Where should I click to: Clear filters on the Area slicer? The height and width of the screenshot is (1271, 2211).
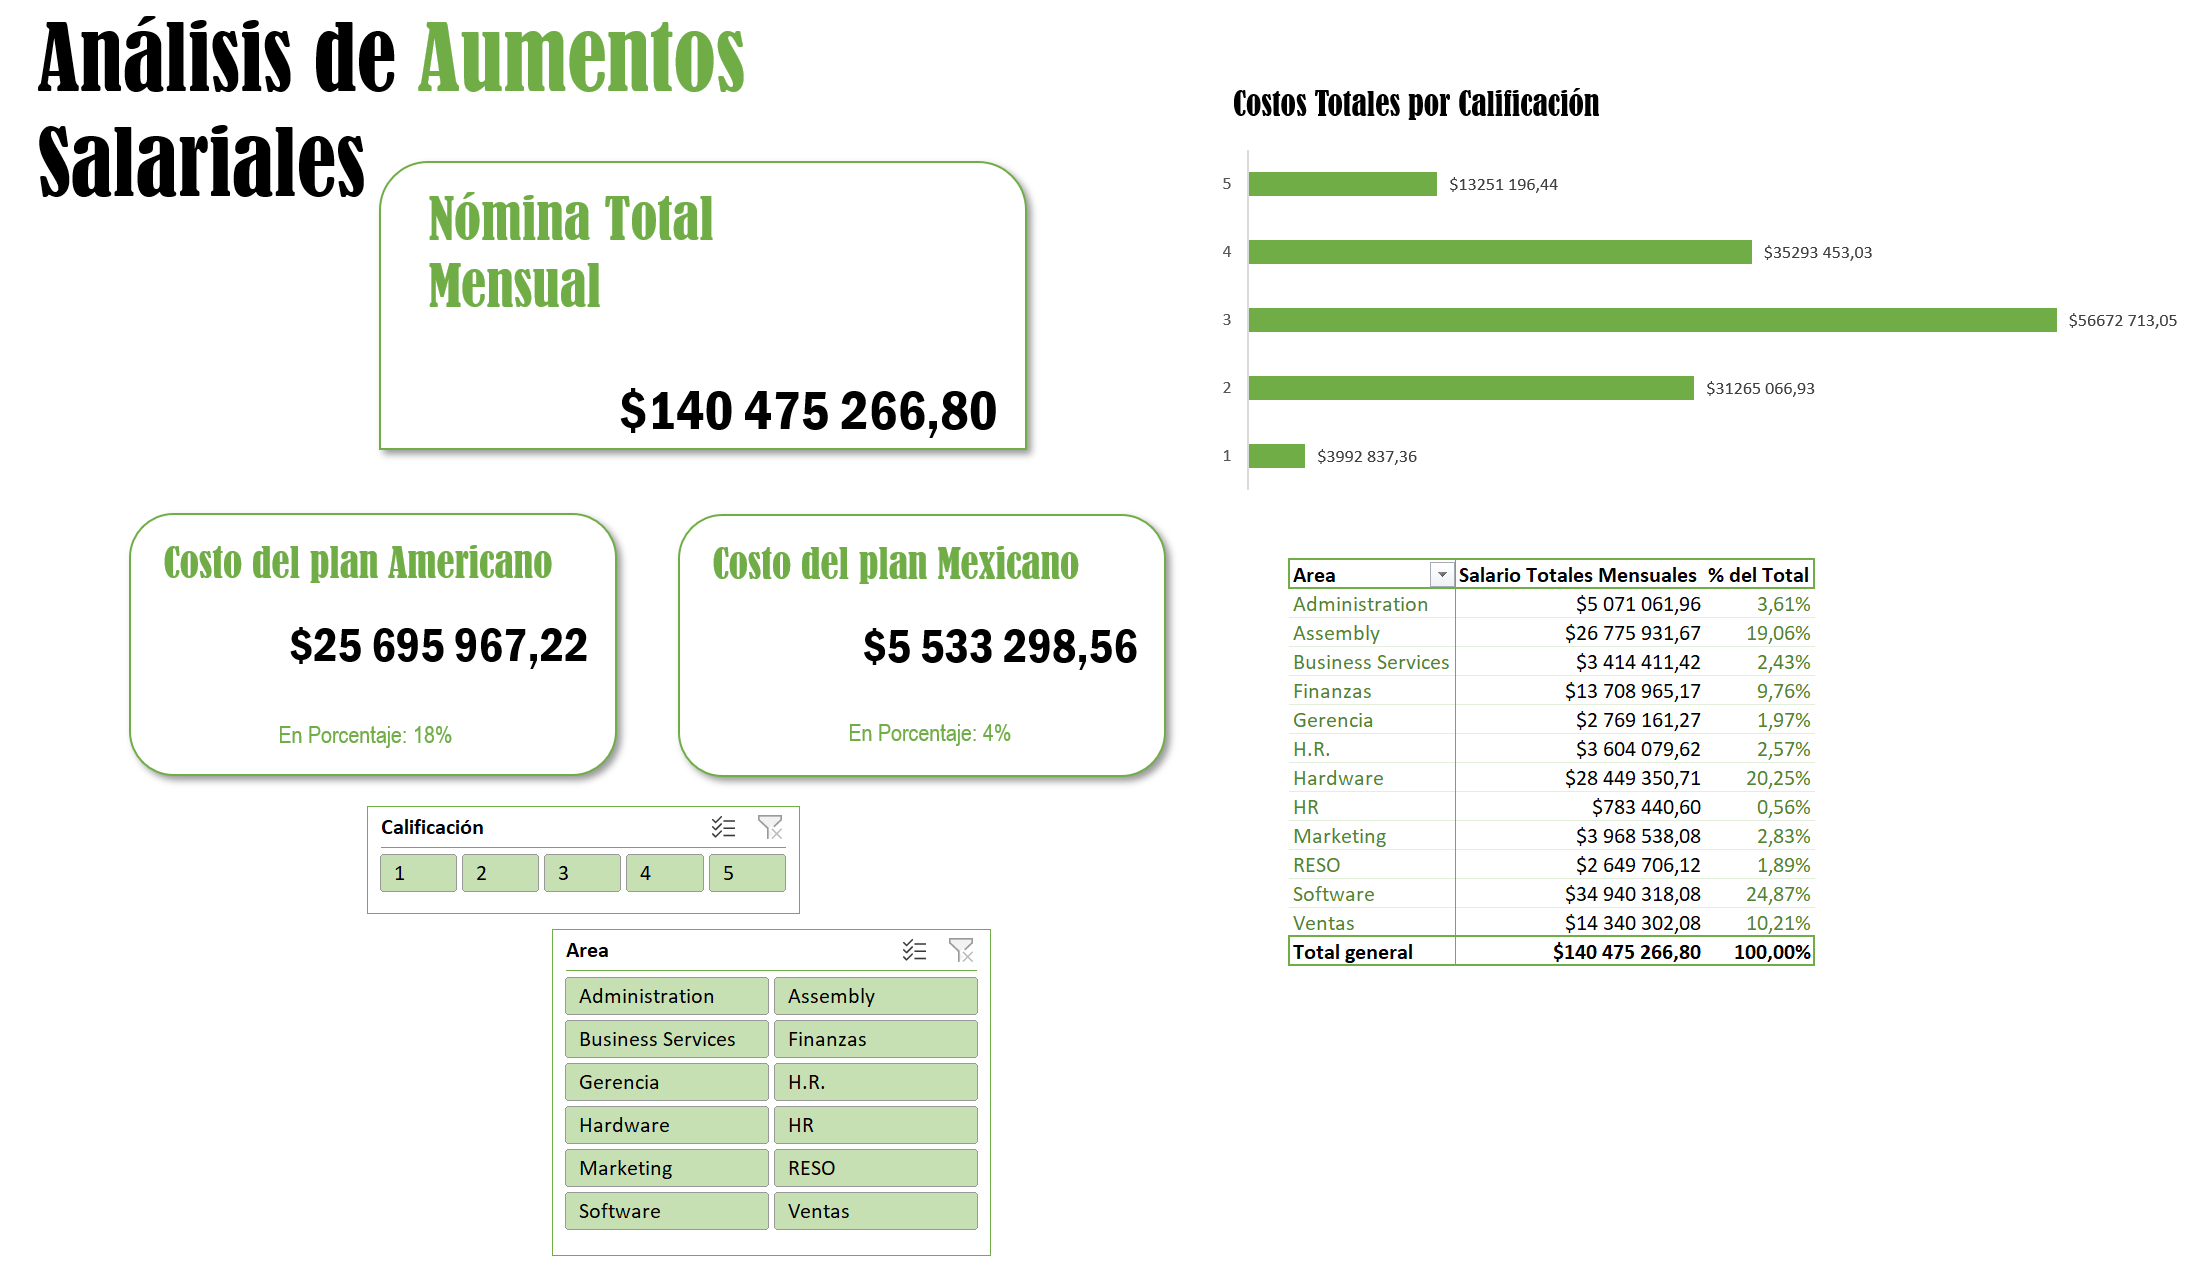(x=962, y=951)
